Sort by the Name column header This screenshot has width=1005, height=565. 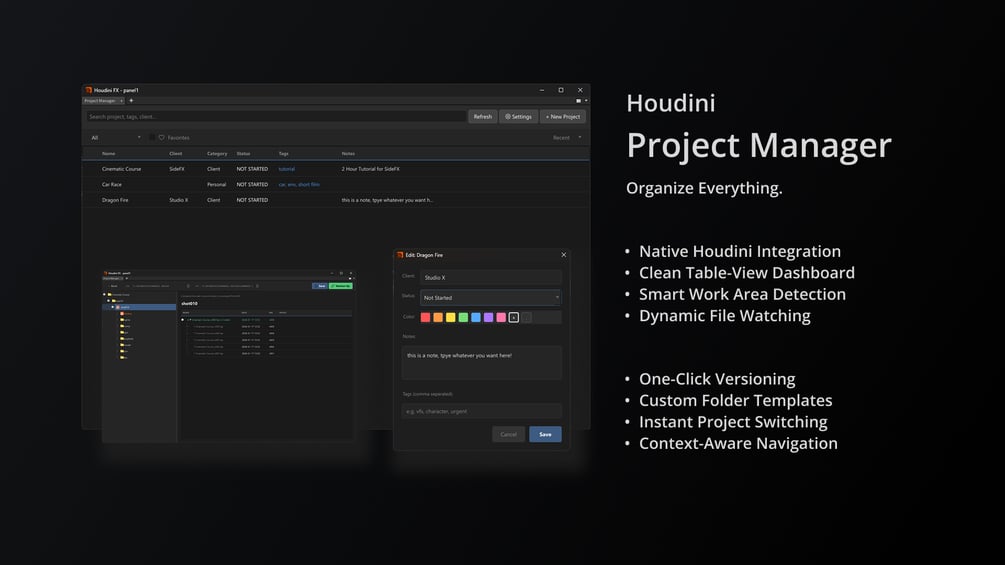pos(108,154)
